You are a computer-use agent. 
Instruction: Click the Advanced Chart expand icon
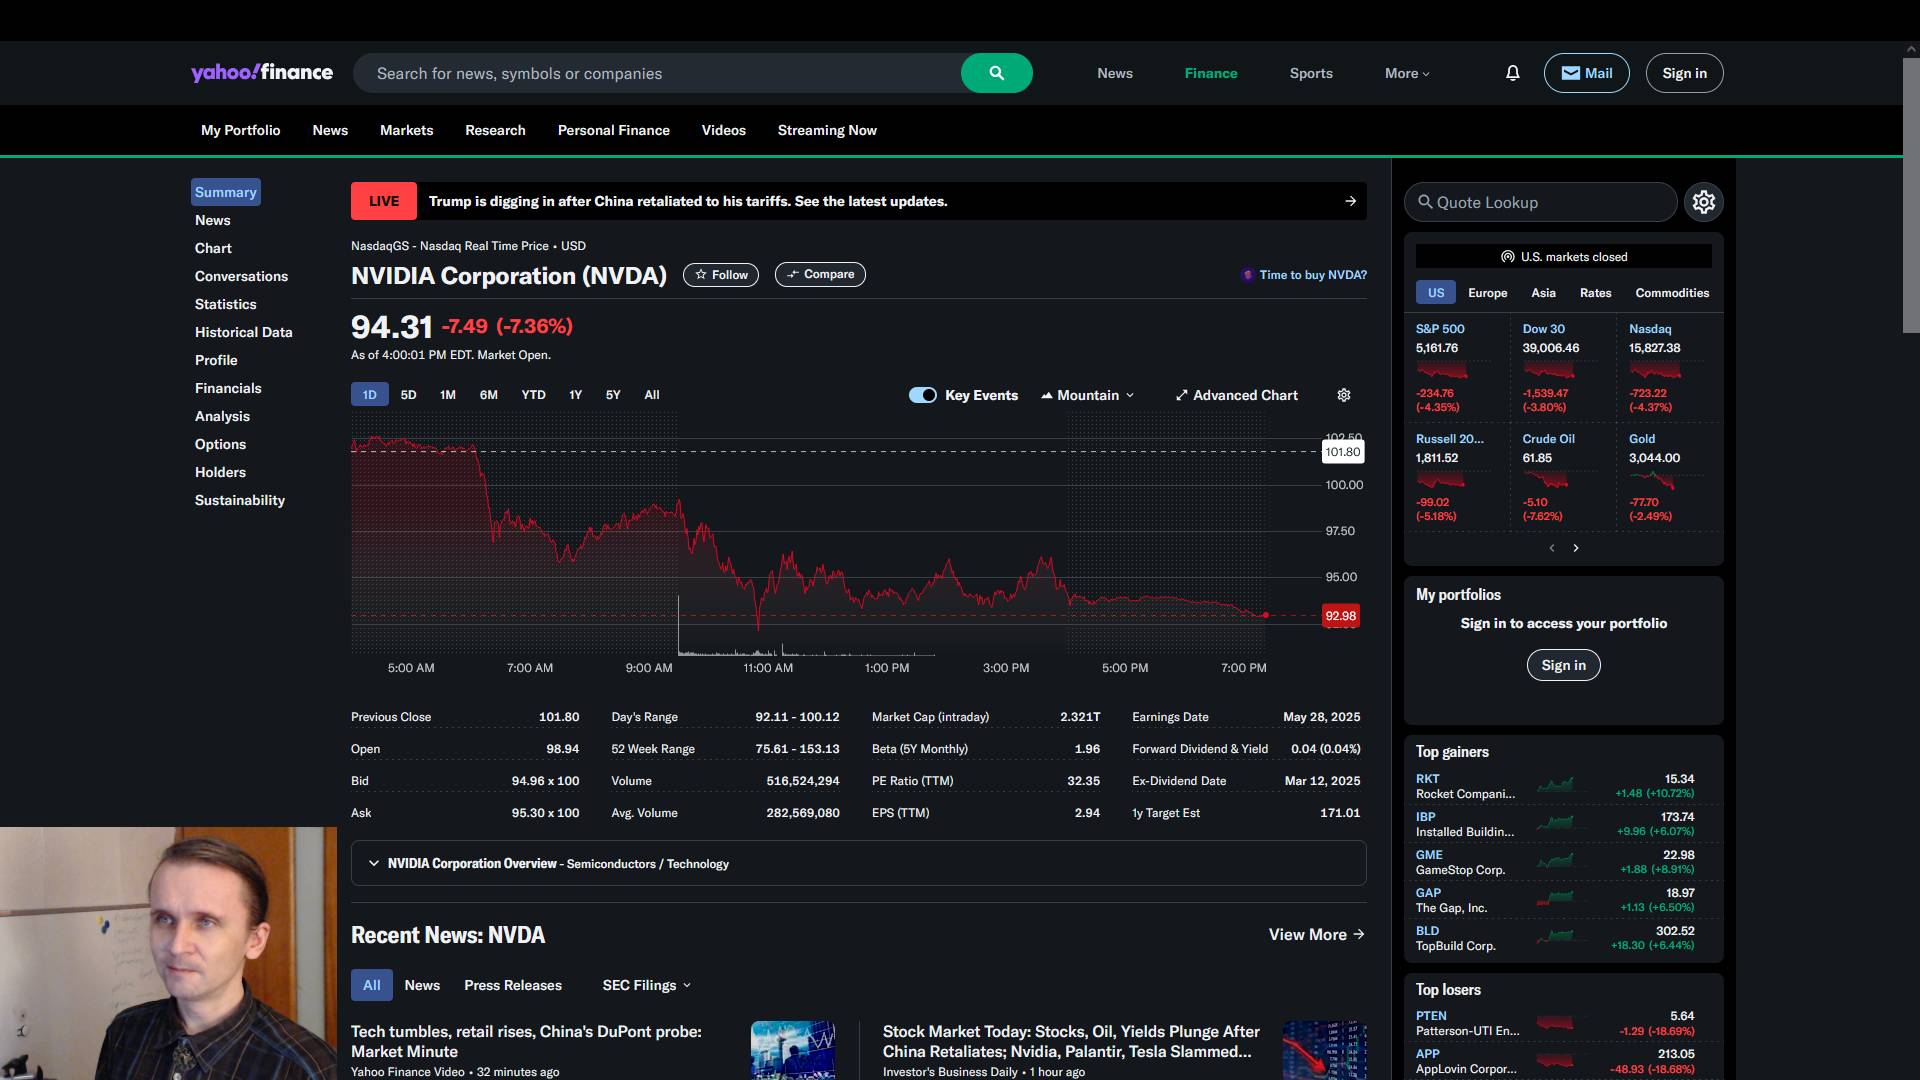(1181, 395)
